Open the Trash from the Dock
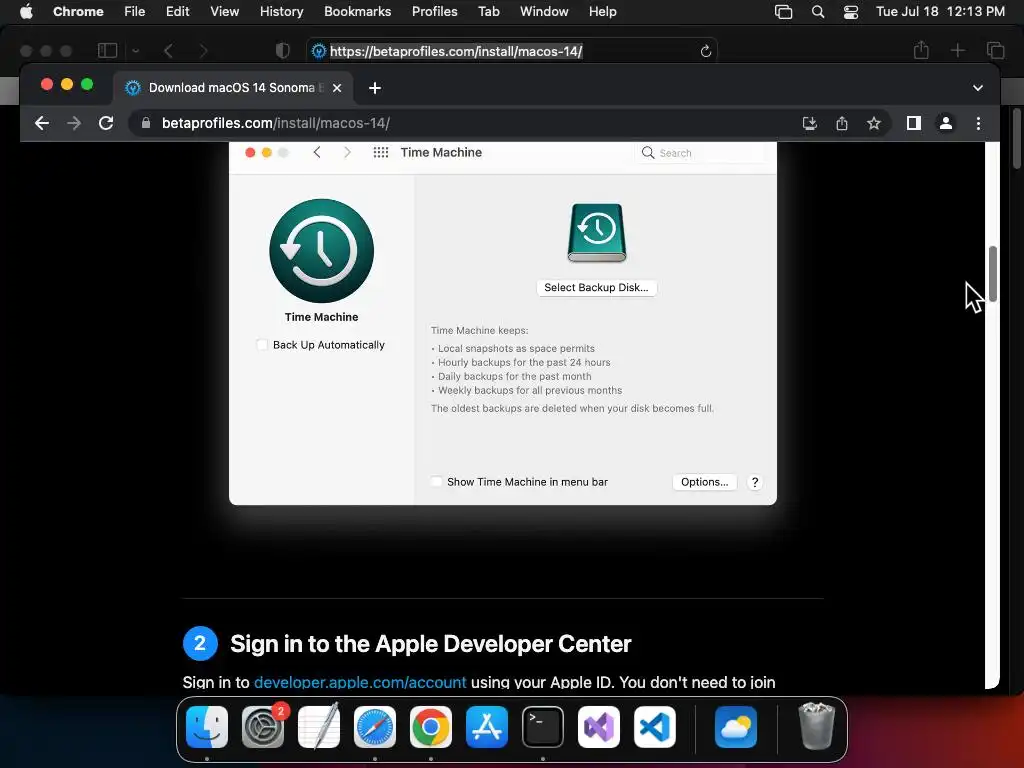The height and width of the screenshot is (768, 1024). click(816, 727)
